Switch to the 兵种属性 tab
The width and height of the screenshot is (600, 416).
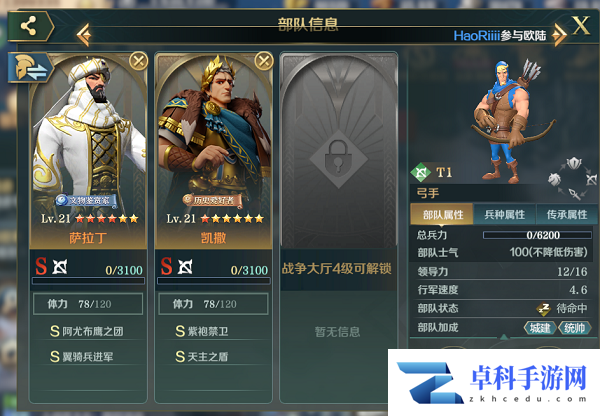[x=504, y=215]
